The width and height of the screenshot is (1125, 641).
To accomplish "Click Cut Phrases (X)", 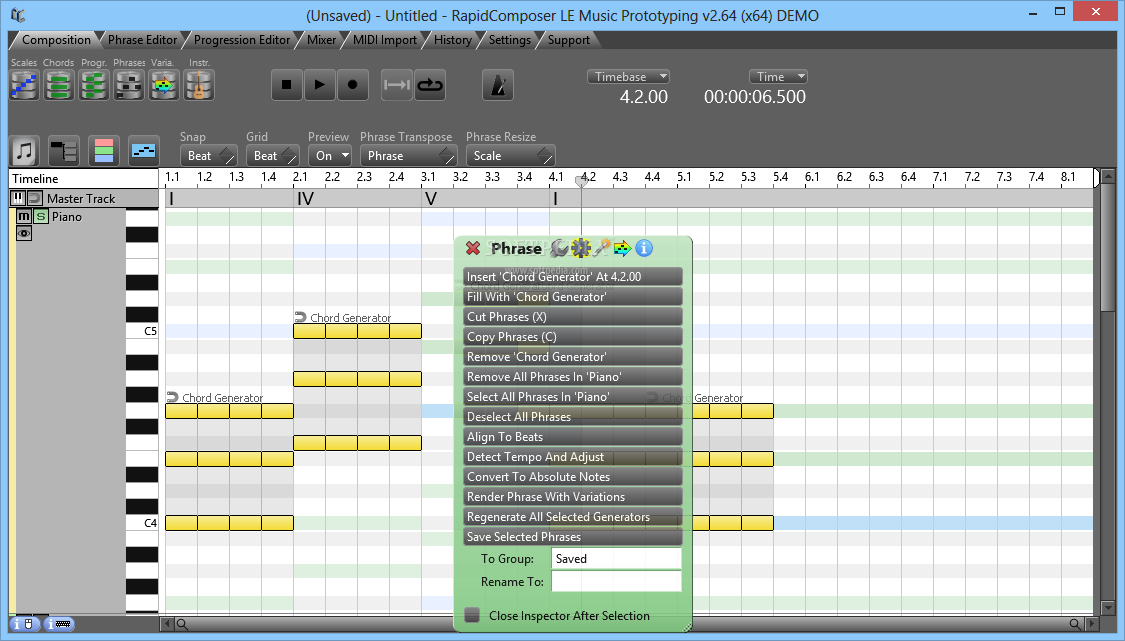I will pos(573,317).
